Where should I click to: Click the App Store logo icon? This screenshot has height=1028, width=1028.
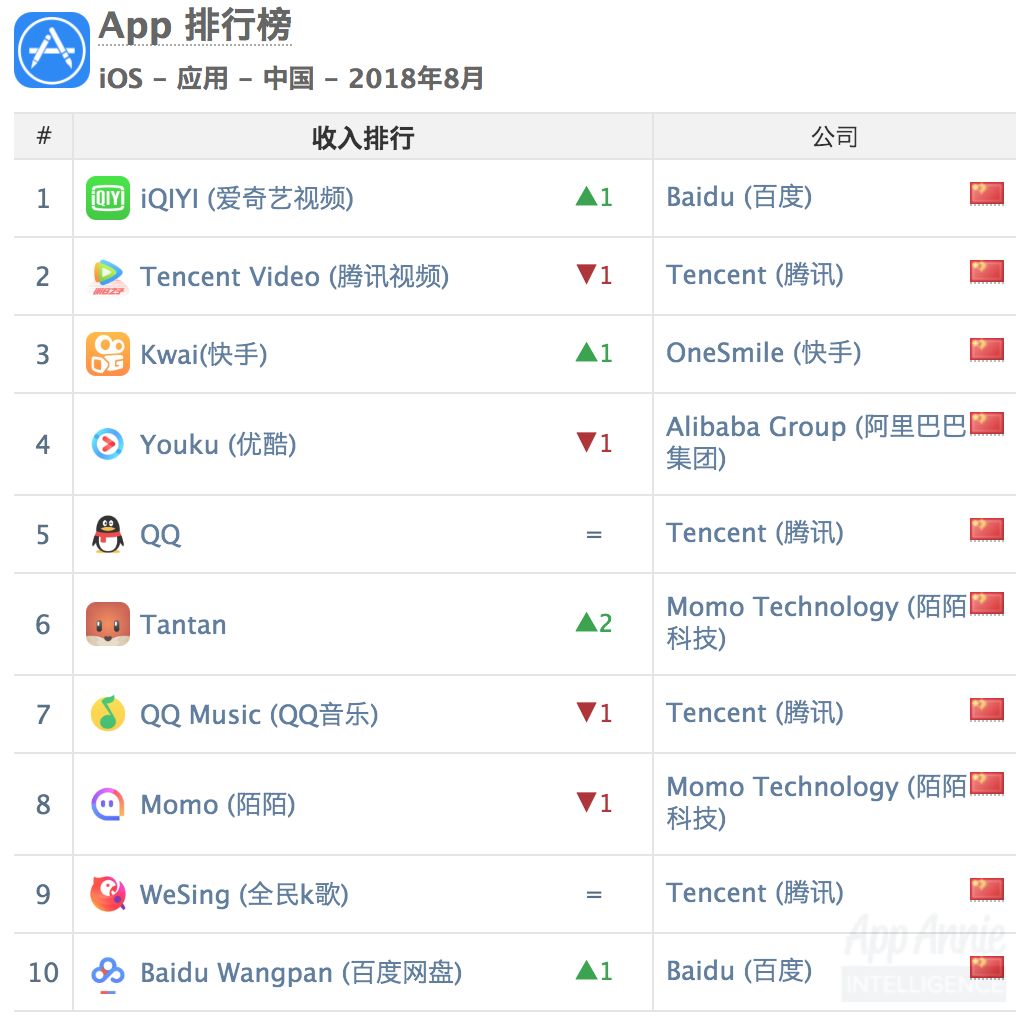[x=52, y=50]
